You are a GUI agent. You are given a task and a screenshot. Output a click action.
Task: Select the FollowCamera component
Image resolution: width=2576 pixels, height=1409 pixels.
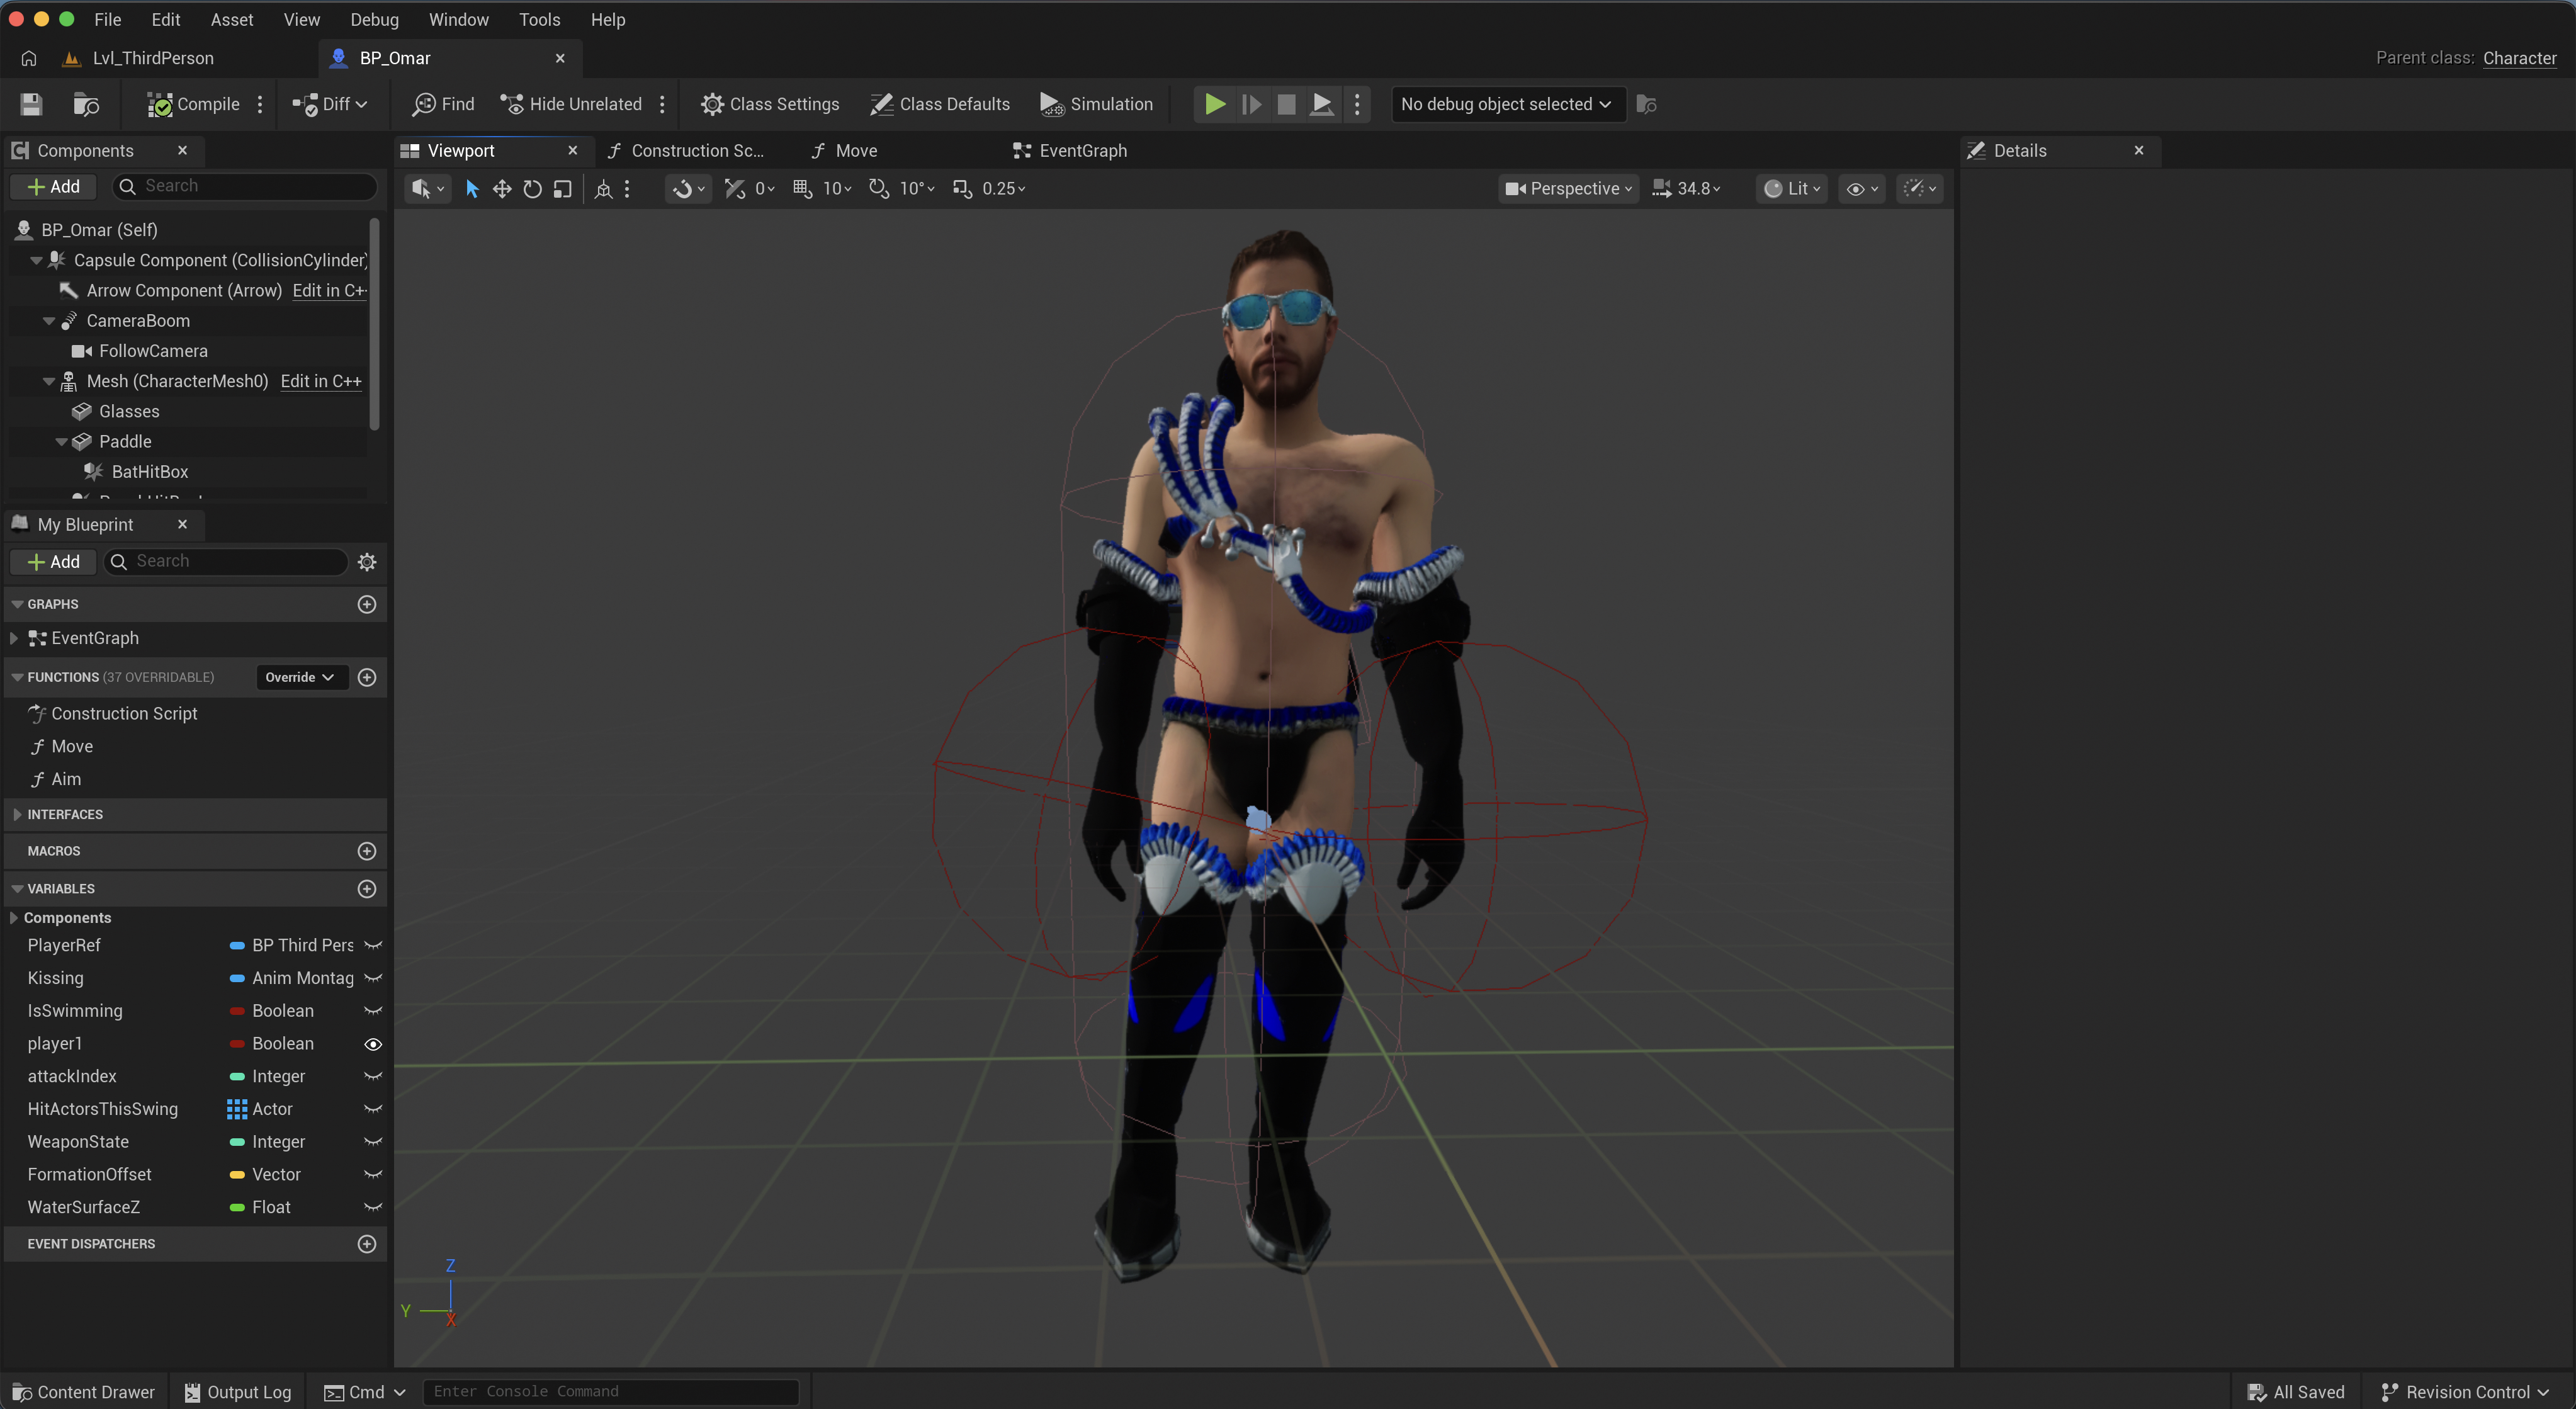click(152, 351)
